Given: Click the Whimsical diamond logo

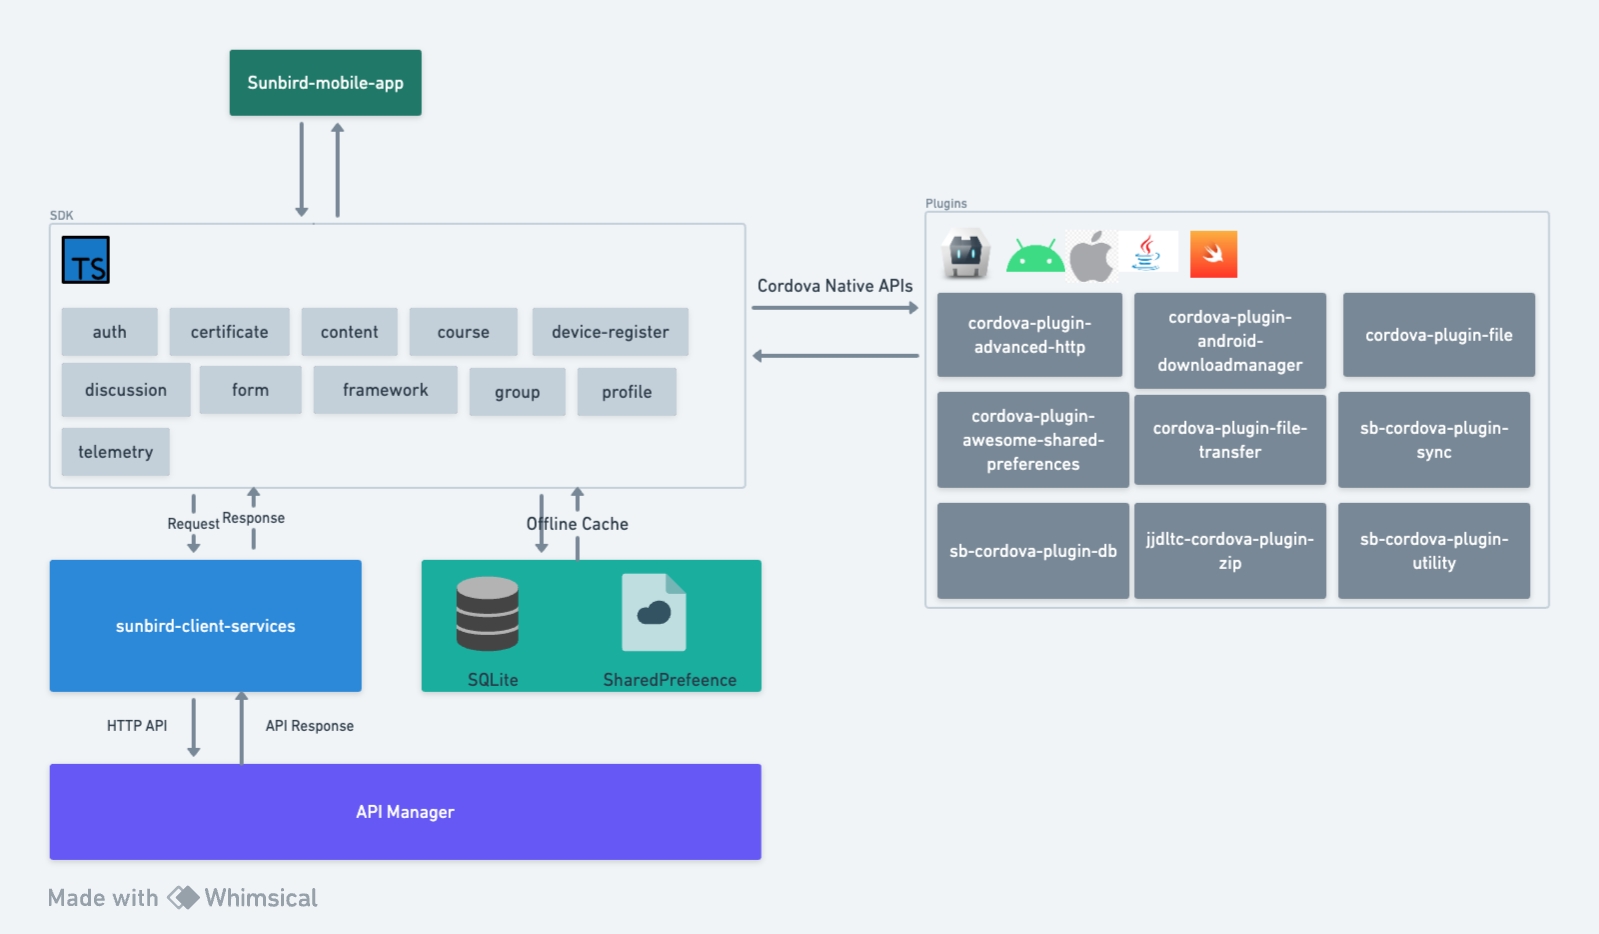Looking at the screenshot, I should tap(183, 897).
